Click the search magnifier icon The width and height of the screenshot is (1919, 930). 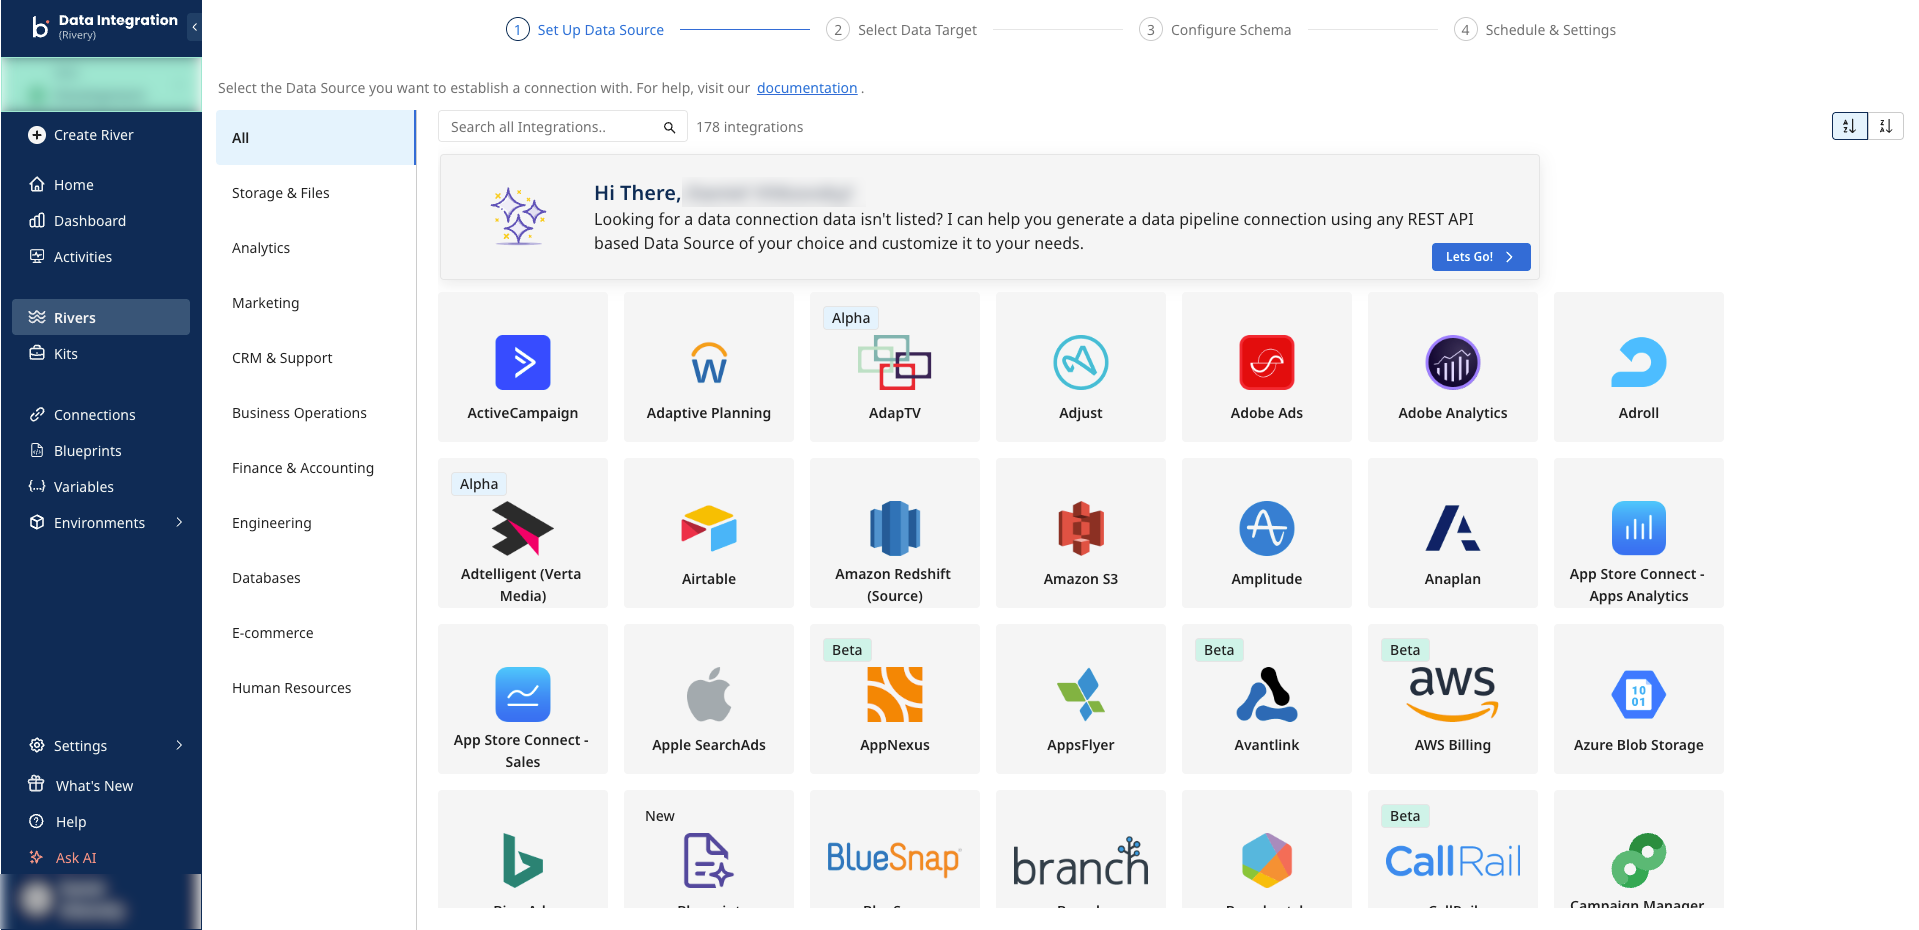(x=669, y=127)
